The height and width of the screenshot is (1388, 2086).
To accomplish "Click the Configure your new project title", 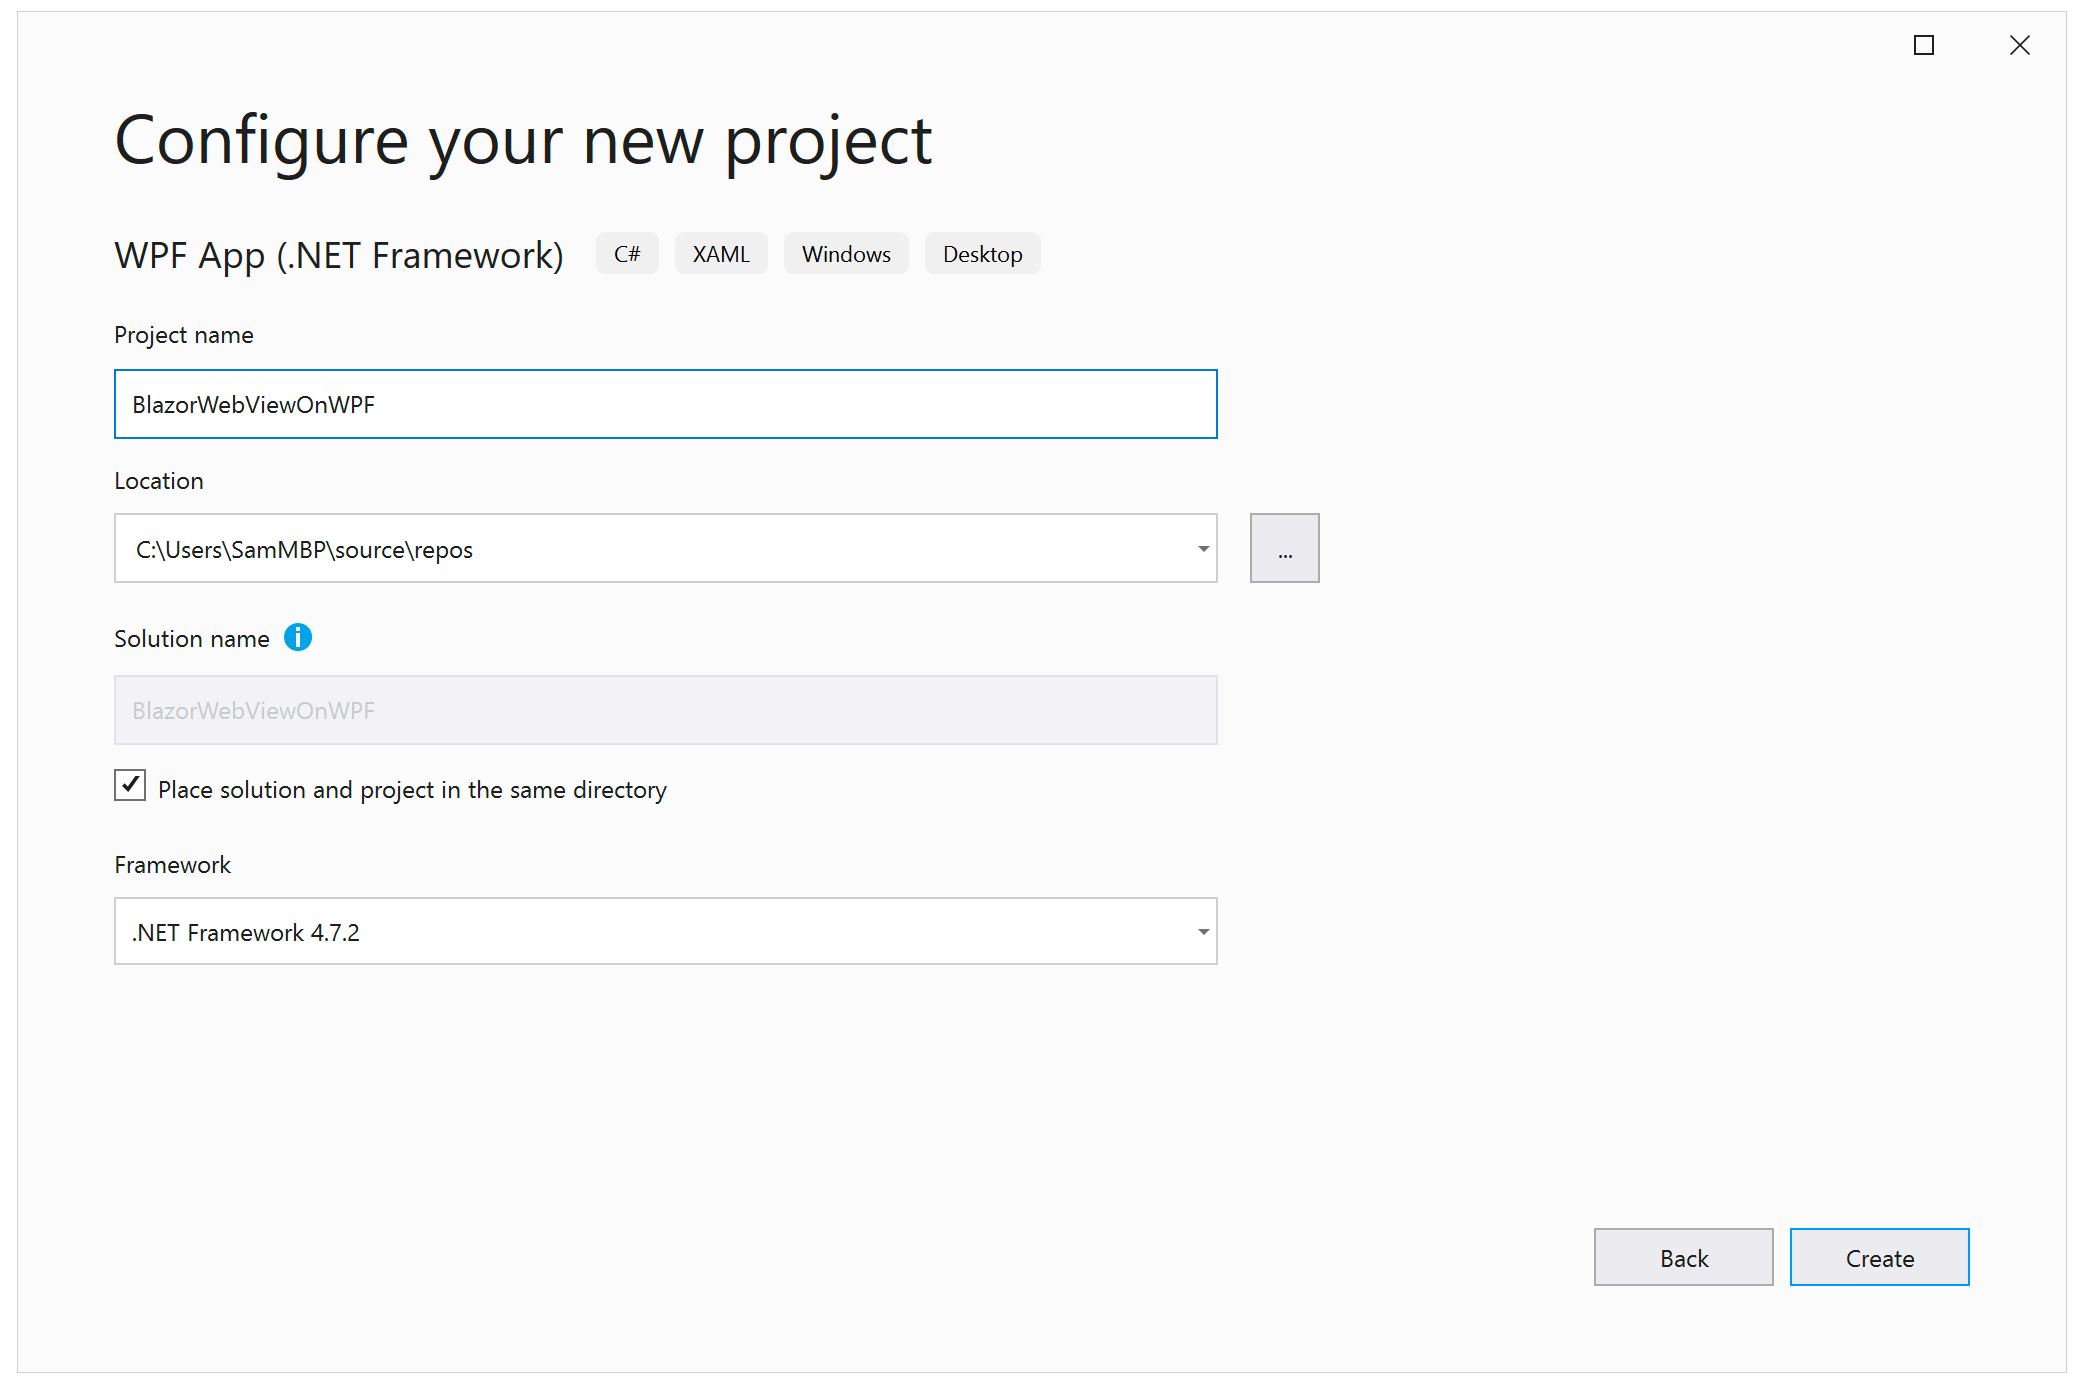I will click(x=523, y=142).
